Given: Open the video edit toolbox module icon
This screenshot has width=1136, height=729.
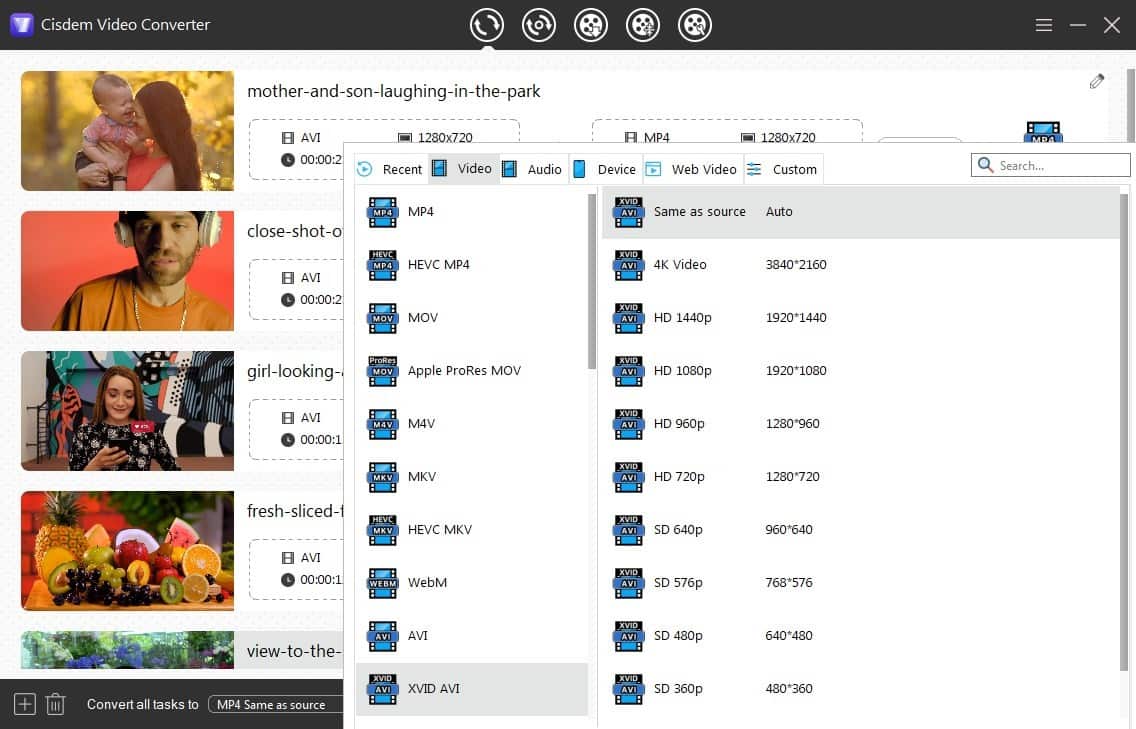Looking at the screenshot, I should [695, 25].
